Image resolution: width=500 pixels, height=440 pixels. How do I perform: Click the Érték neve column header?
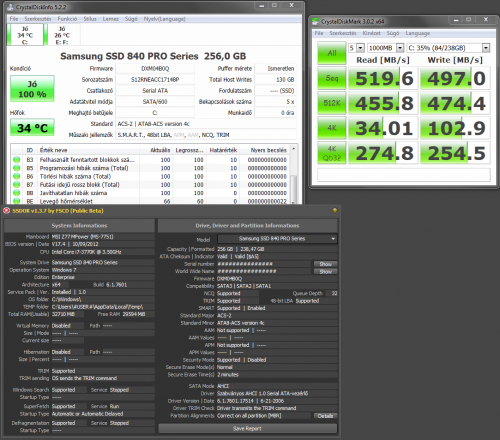(88, 150)
